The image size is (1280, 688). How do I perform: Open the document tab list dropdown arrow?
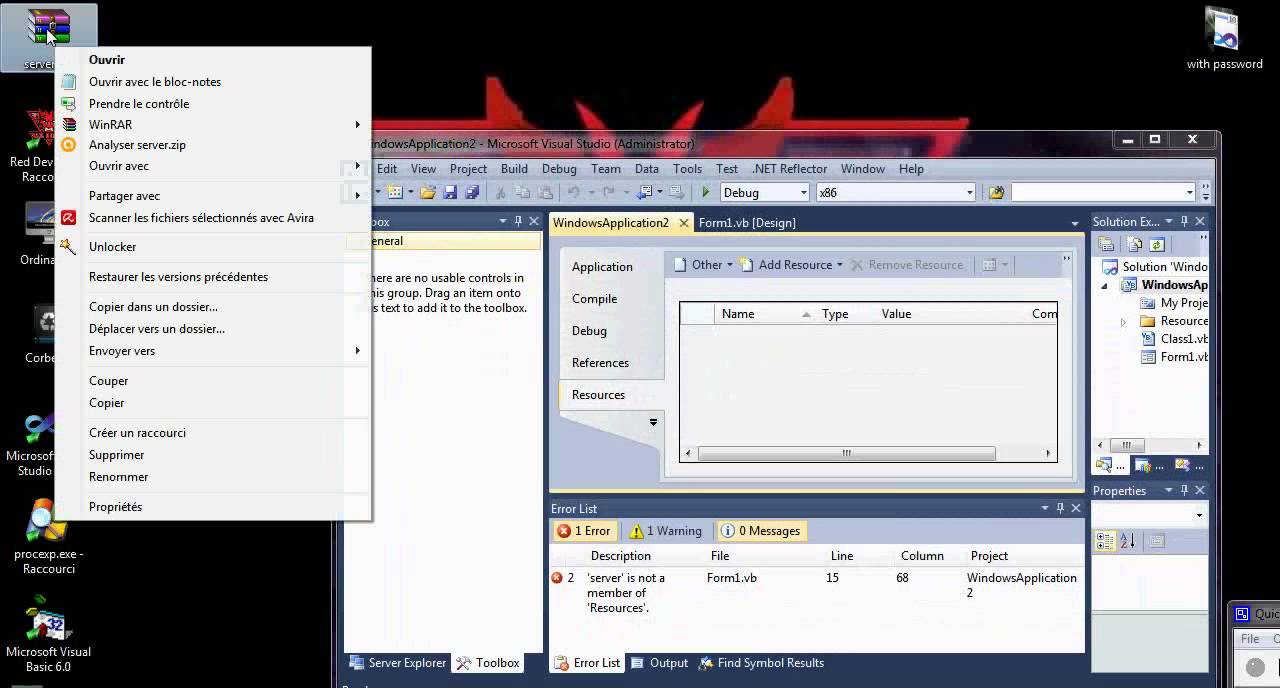coord(1075,223)
